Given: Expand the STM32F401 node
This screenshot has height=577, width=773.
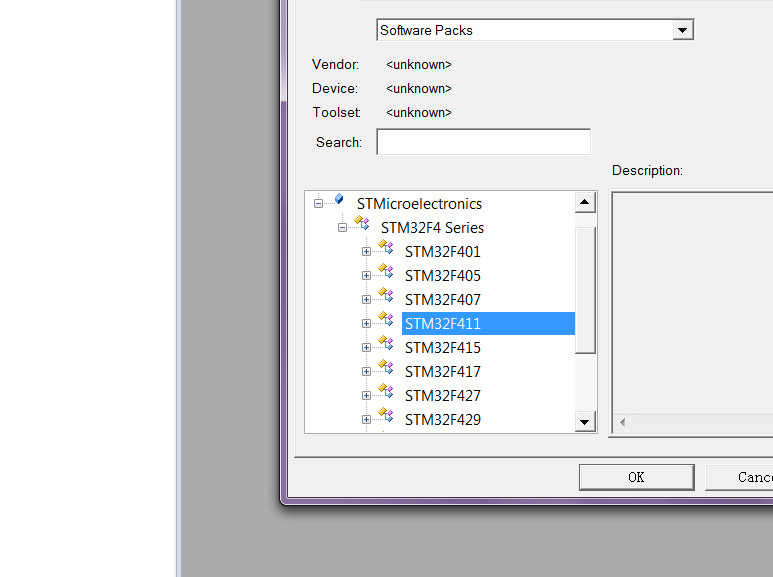Looking at the screenshot, I should click(366, 252).
